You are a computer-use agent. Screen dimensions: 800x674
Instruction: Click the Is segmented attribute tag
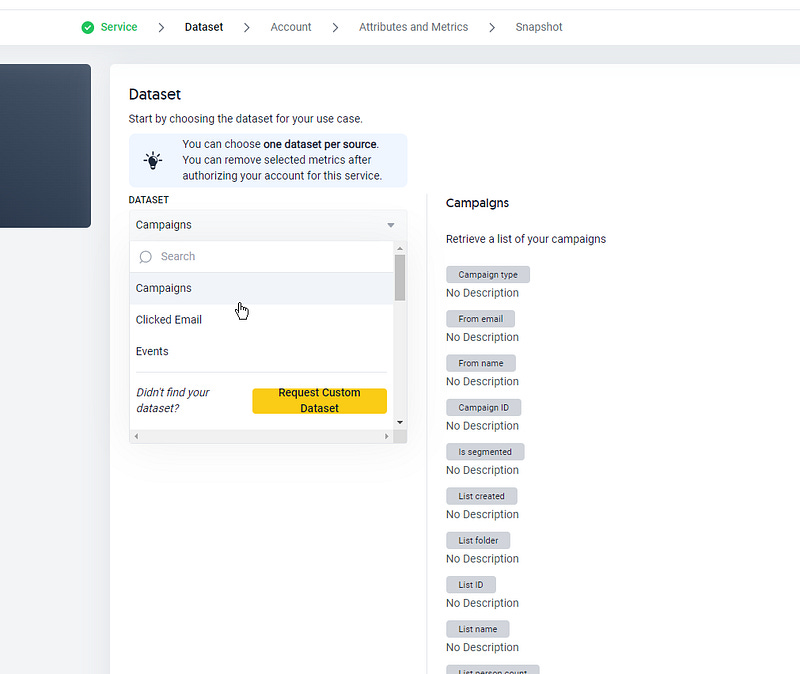tap(485, 452)
